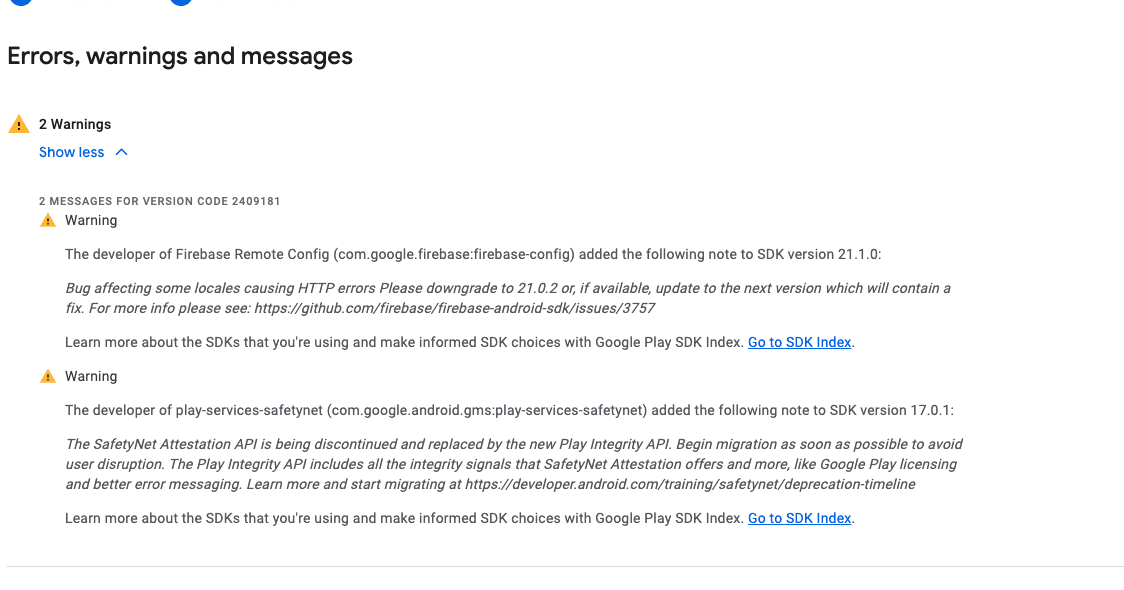Click the developer.android.com safetynet deprecation-timeline URL
Screen dimensions: 1124x590
point(690,484)
